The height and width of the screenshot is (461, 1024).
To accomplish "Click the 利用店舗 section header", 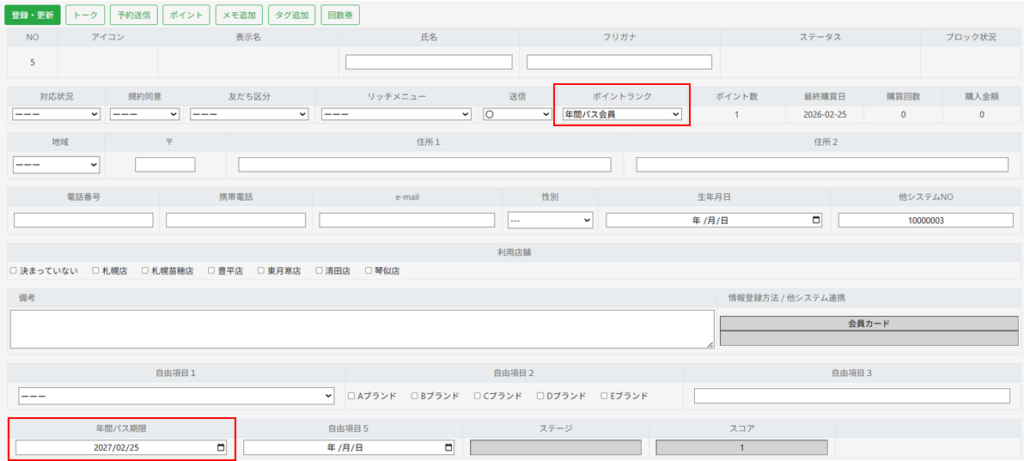I will (514, 253).
